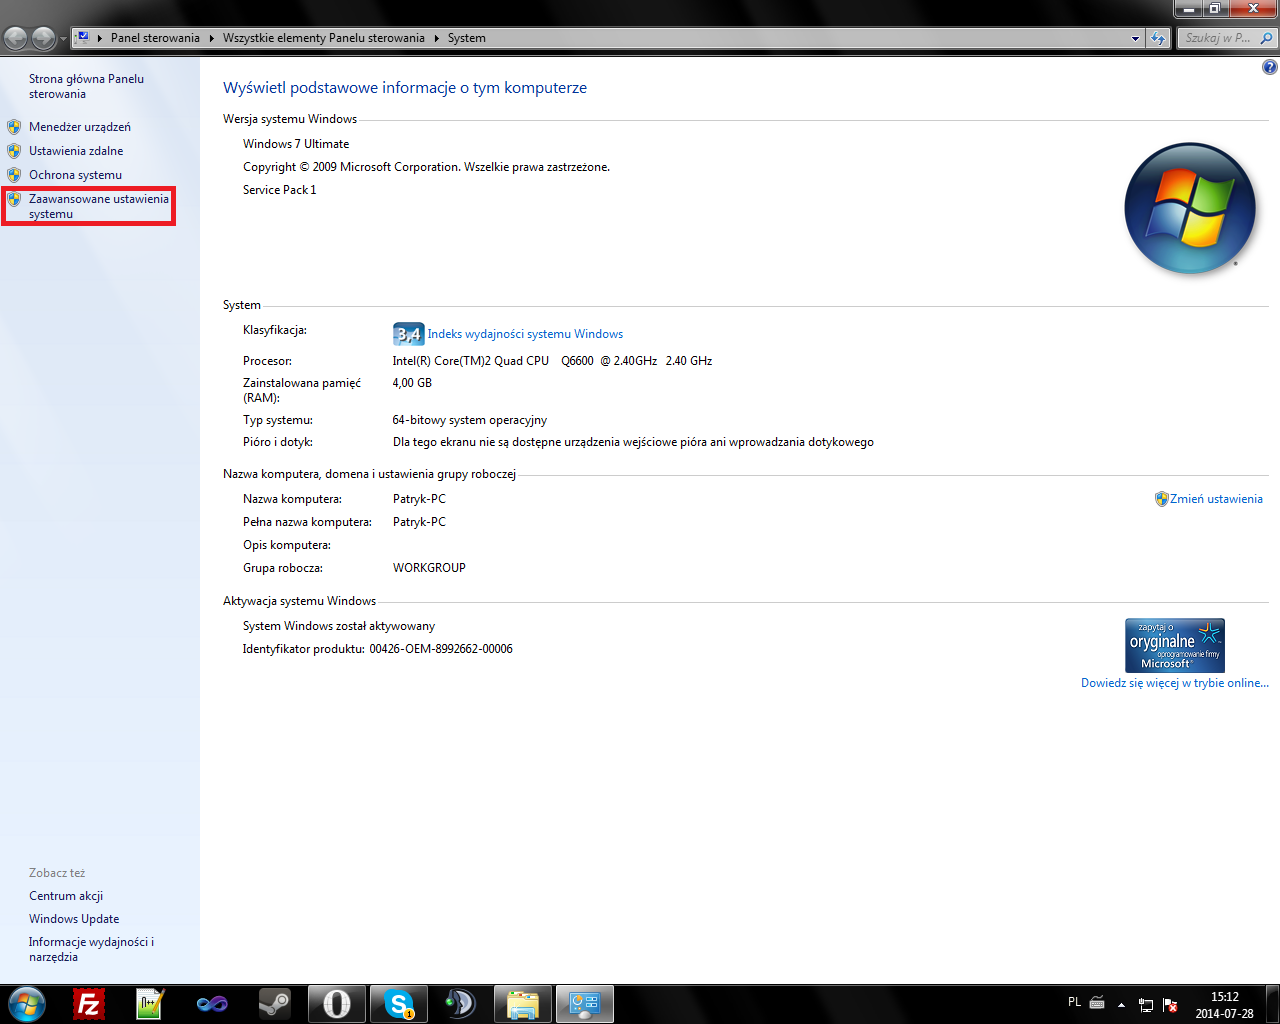
Task: Click the product ID 00426-OEM-8992662-00006
Action: (441, 649)
